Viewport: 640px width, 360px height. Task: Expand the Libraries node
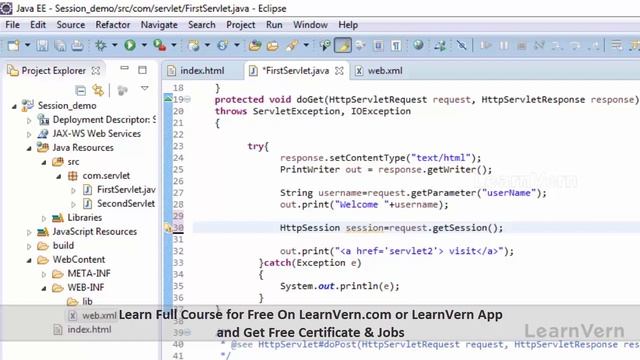(x=44, y=218)
